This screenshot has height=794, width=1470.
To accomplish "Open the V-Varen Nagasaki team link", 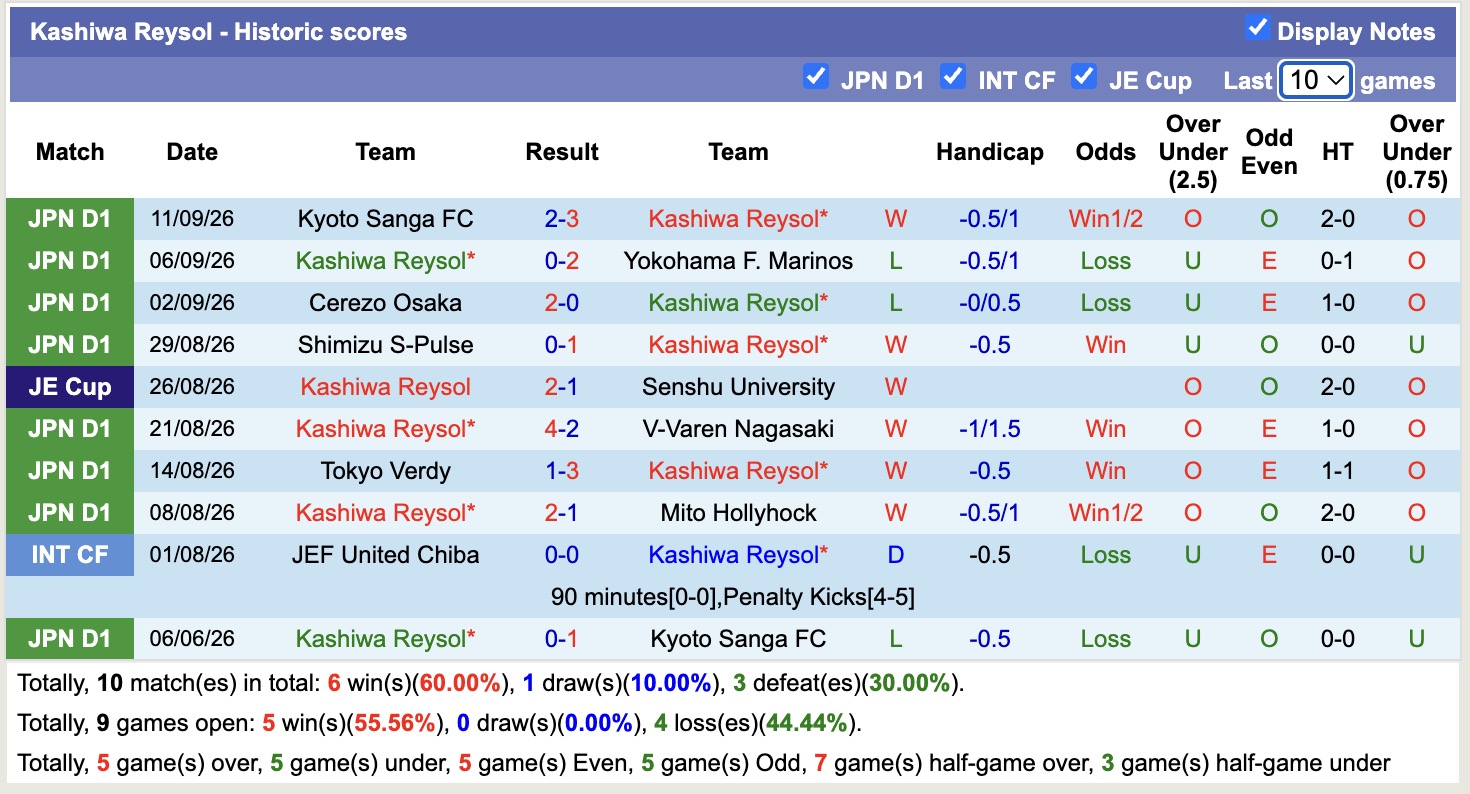I will [x=738, y=429].
